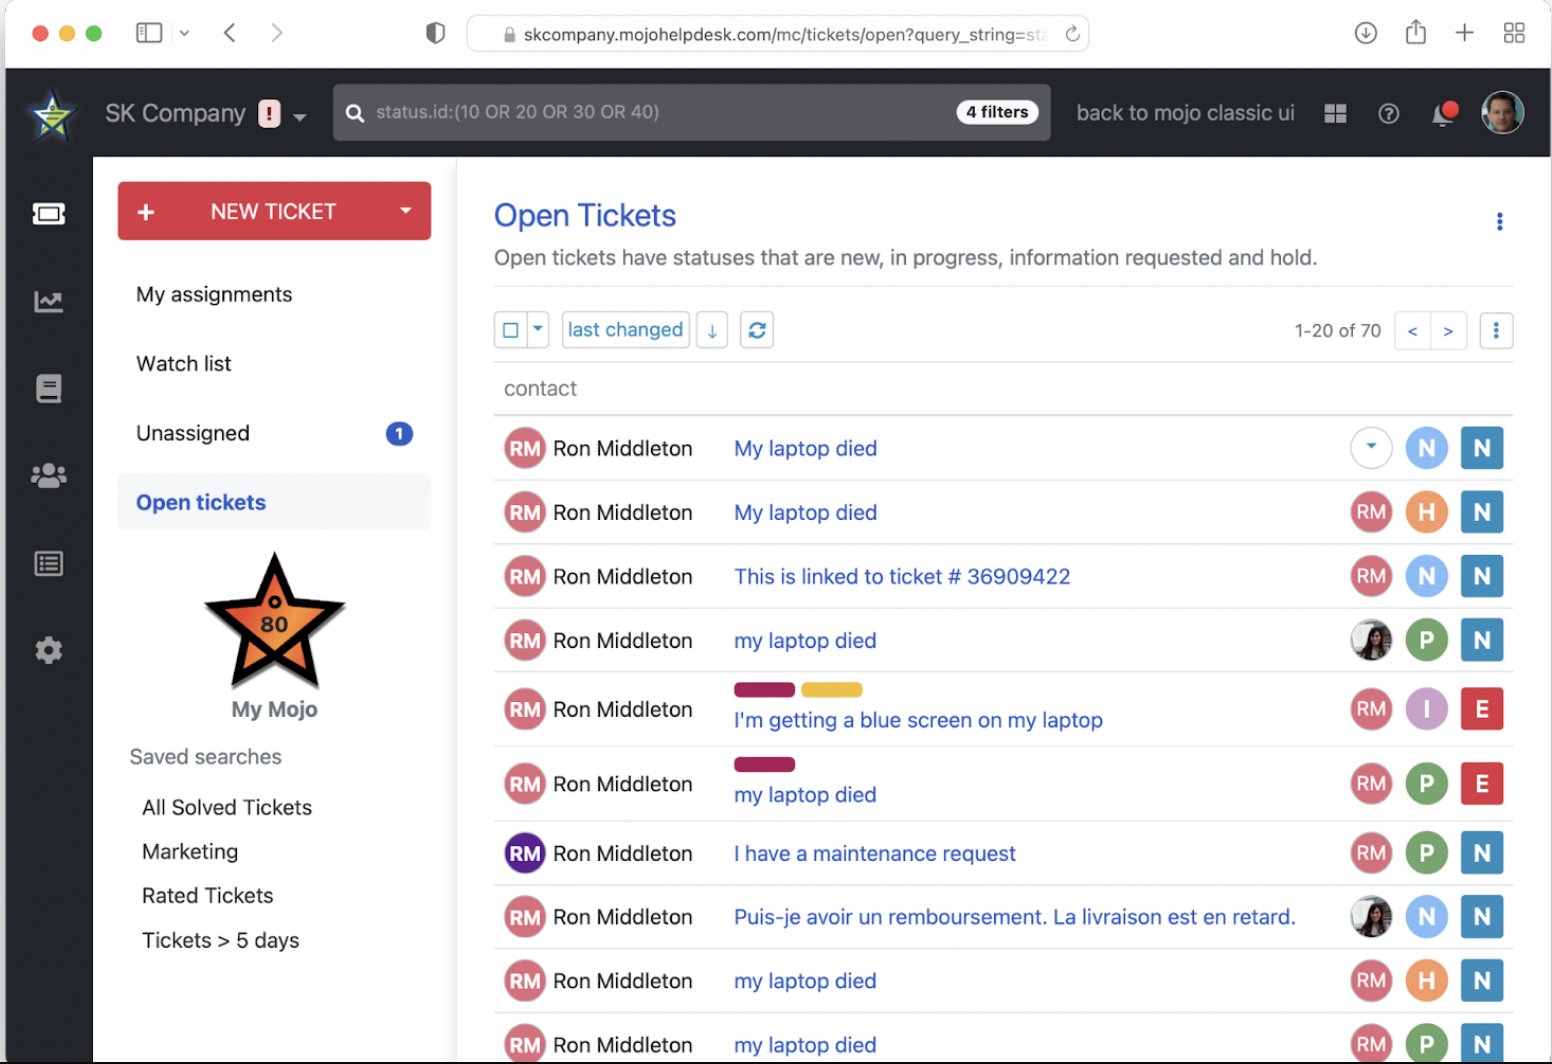1552x1064 pixels.
Task: Open the ticket 'My laptop died'
Action: click(805, 448)
